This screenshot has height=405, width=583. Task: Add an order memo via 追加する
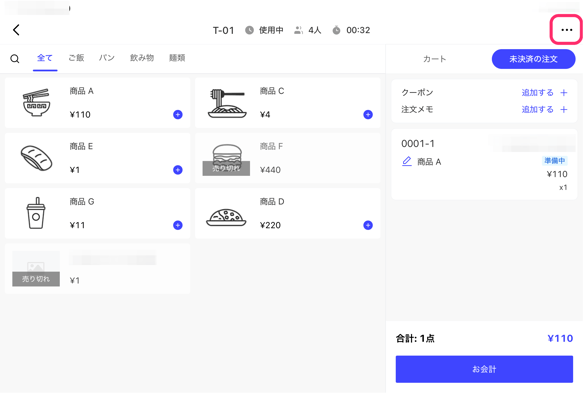(544, 109)
